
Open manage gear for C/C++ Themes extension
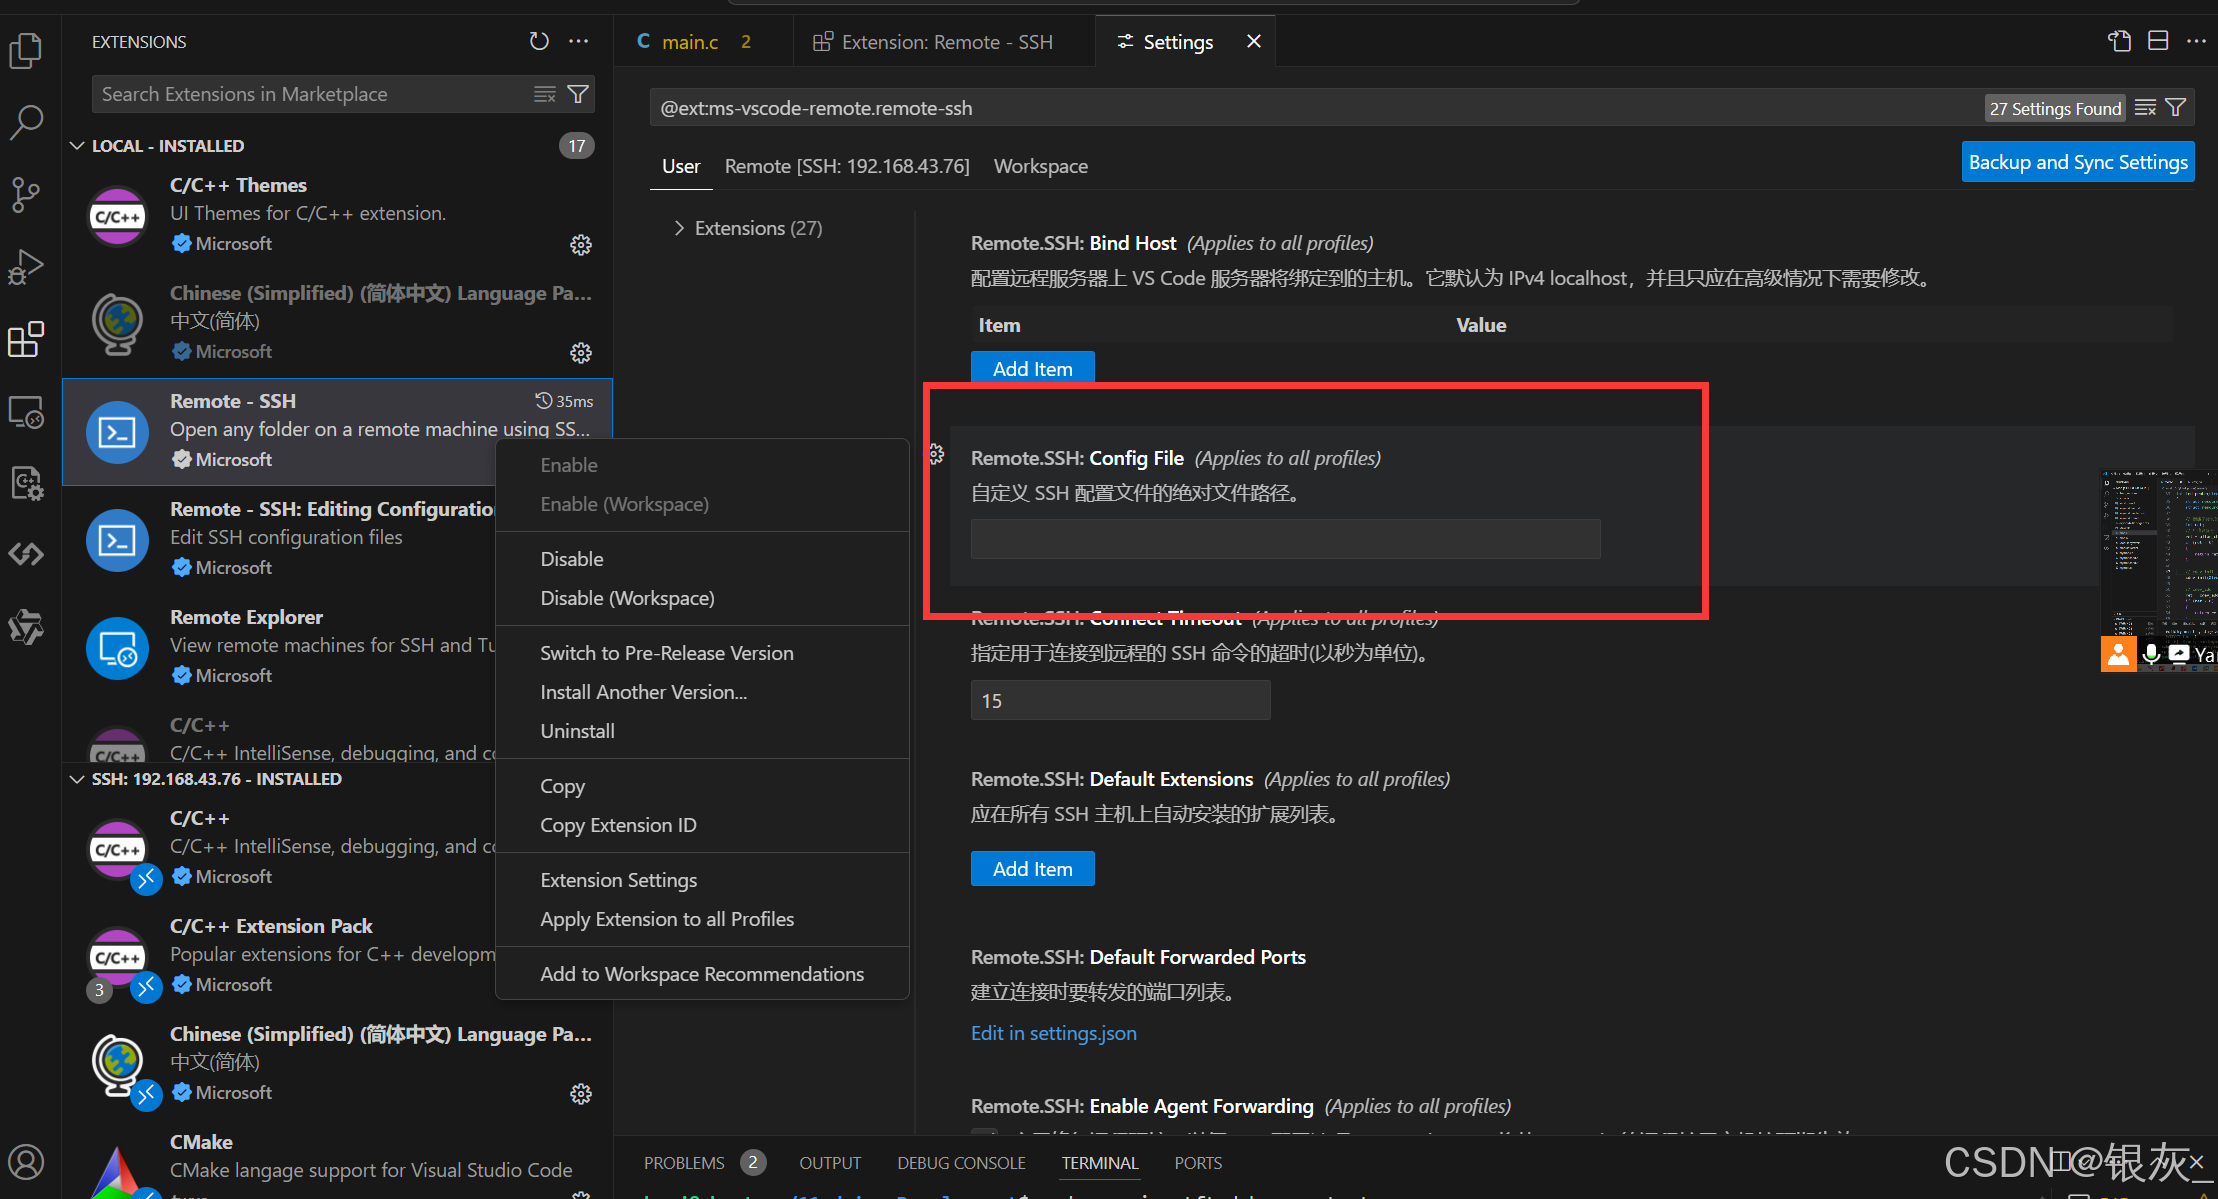coord(580,245)
